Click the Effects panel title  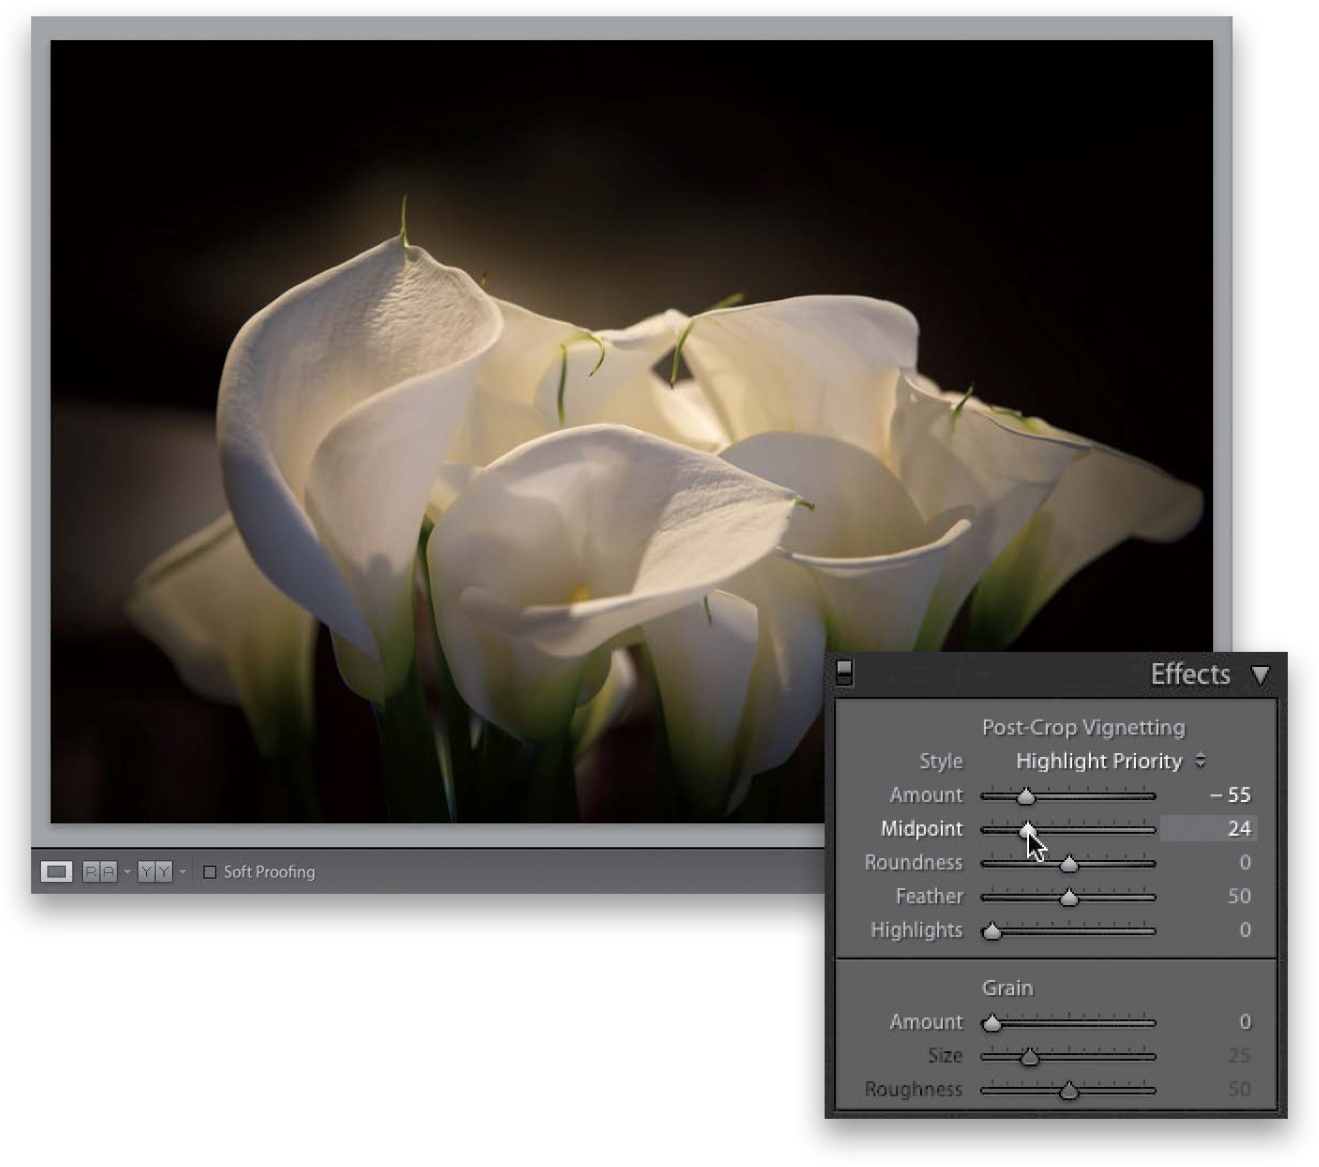(1190, 675)
